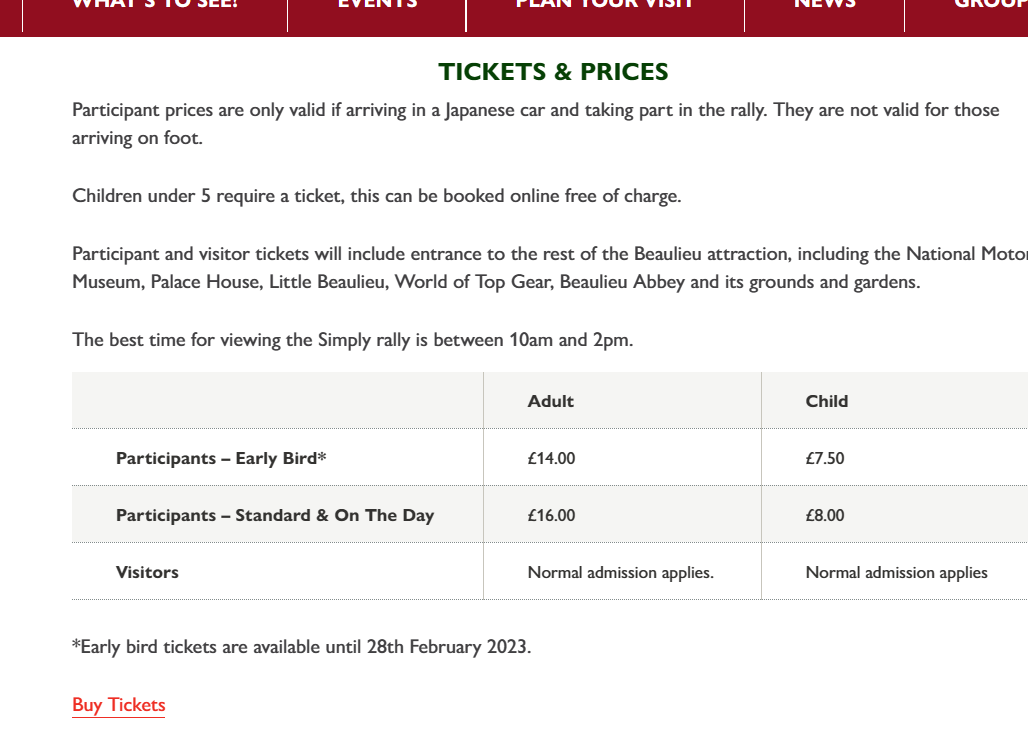Follow the Buy Tickets link

118,705
